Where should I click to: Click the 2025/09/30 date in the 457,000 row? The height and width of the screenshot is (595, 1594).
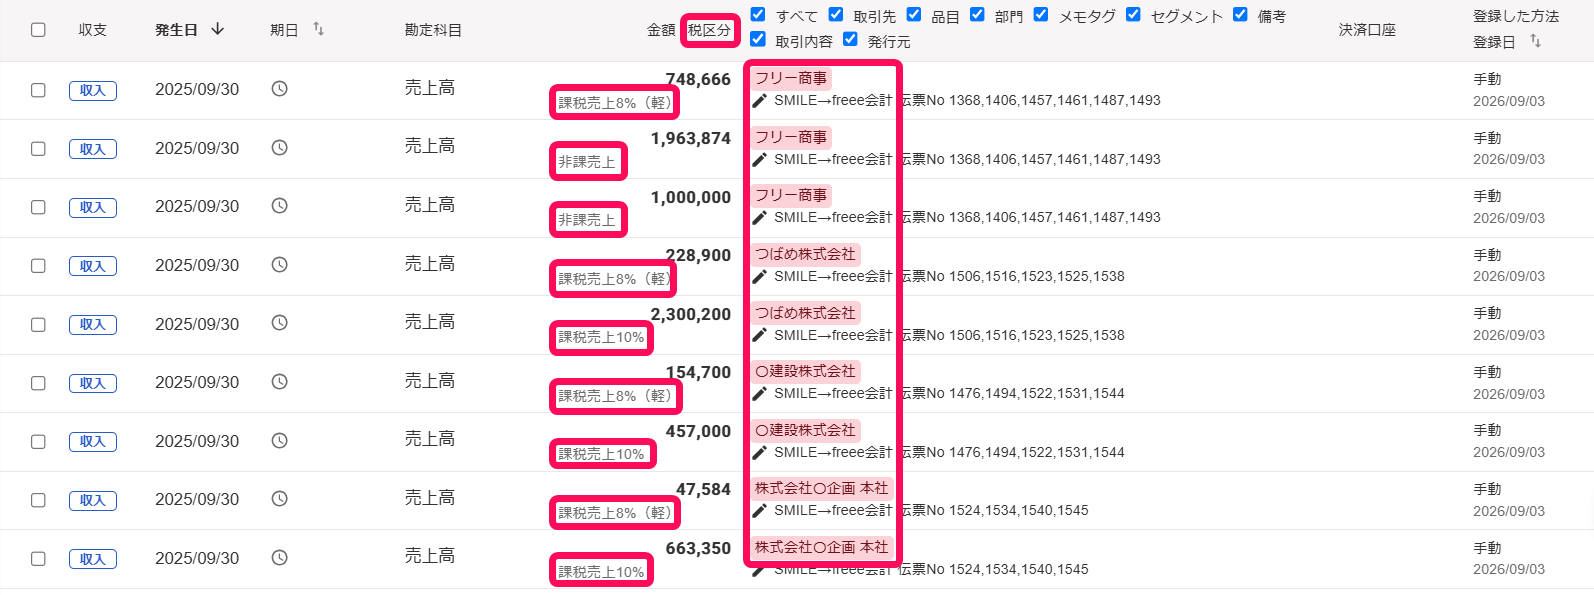197,441
